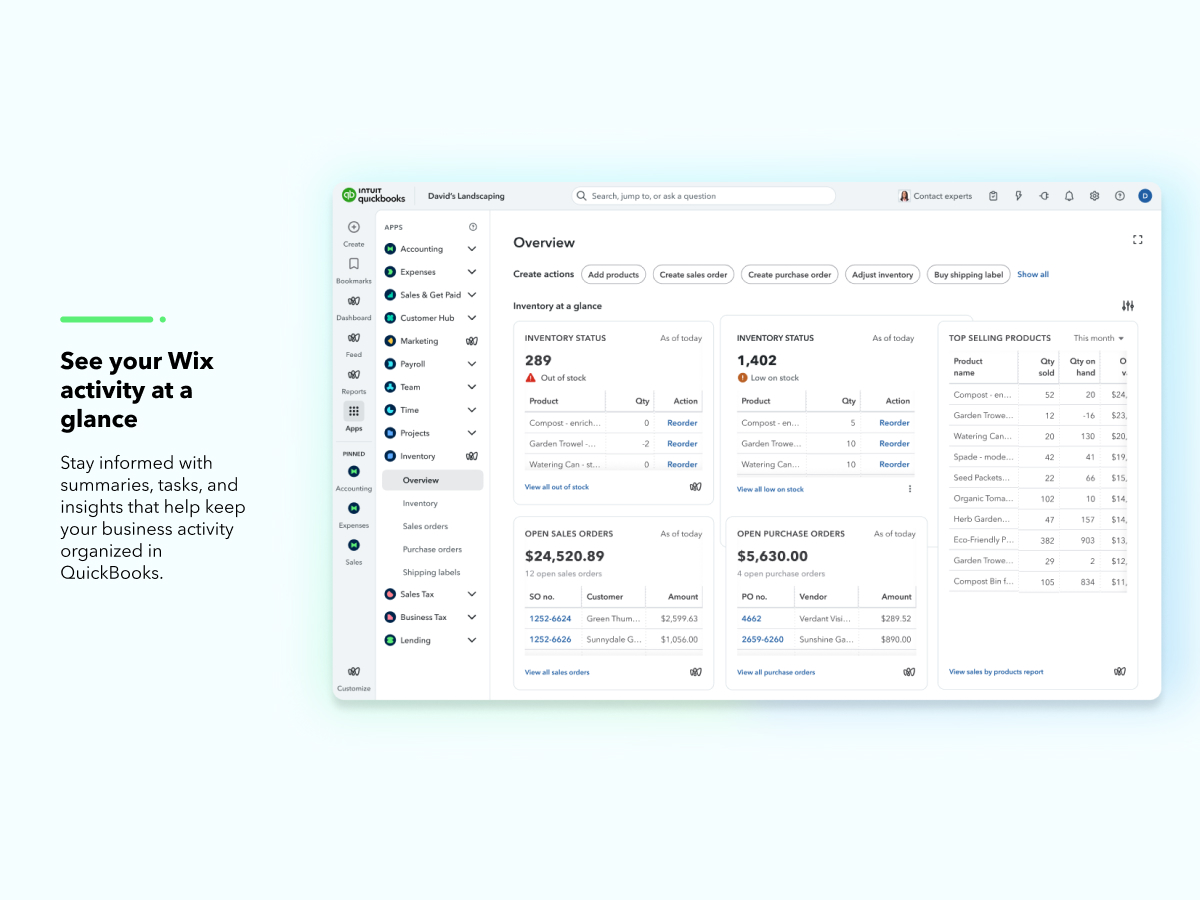1200x900 pixels.
Task: Open sales order 1252-6624
Action: coord(550,619)
